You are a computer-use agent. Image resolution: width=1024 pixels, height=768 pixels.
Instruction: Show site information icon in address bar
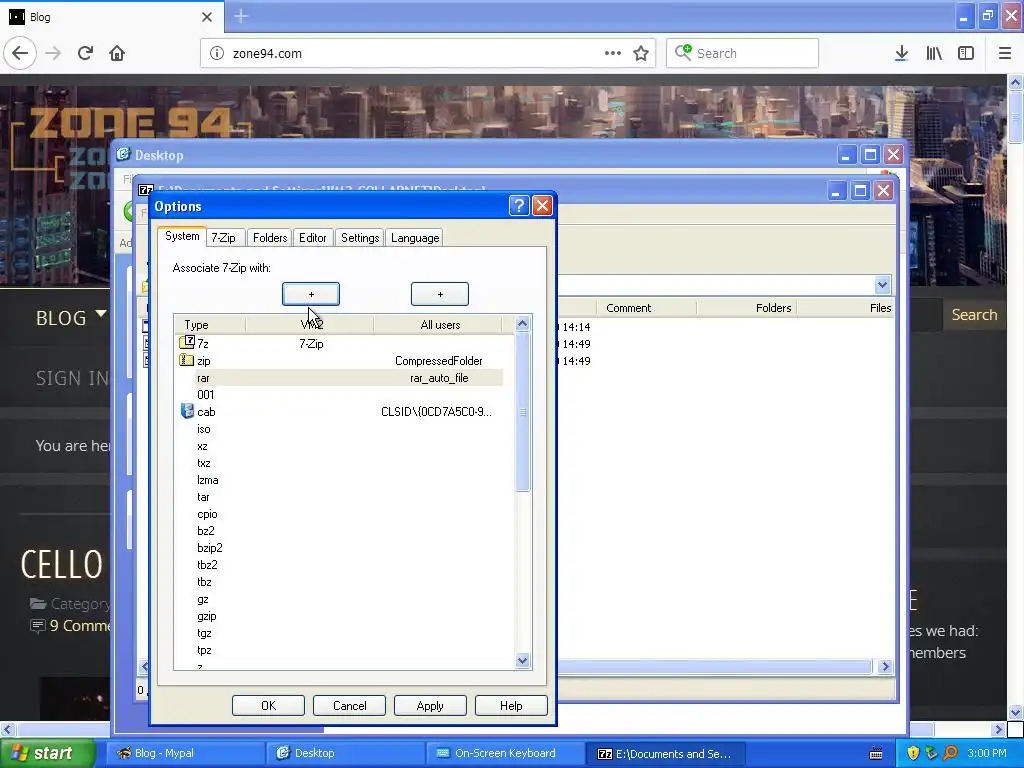(216, 53)
